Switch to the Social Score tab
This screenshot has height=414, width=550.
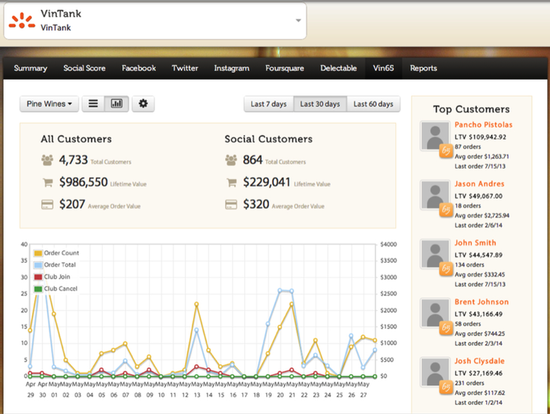tap(84, 68)
